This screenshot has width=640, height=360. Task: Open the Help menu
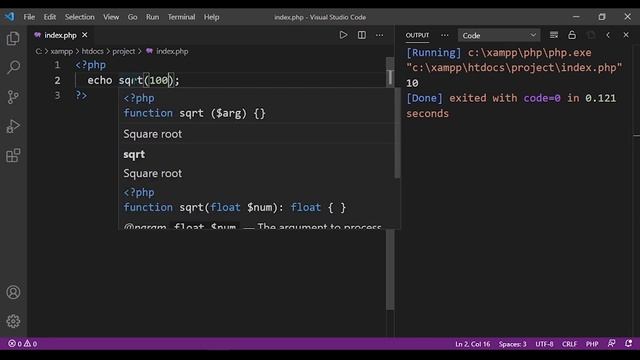click(x=211, y=17)
